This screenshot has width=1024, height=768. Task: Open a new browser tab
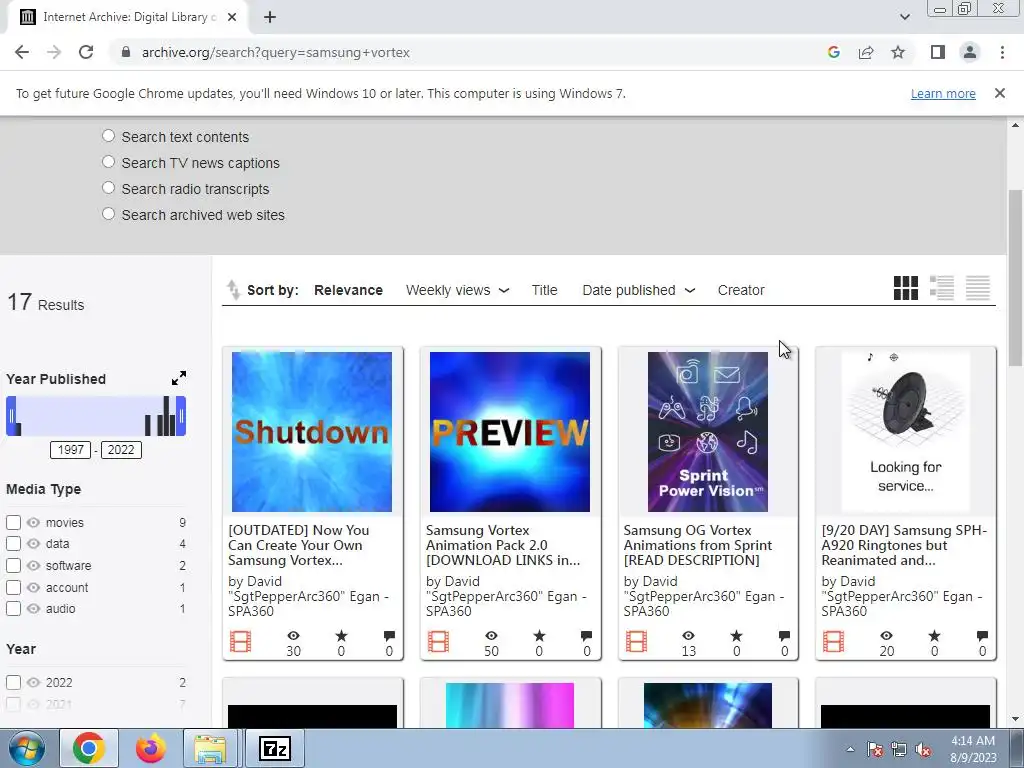270,17
